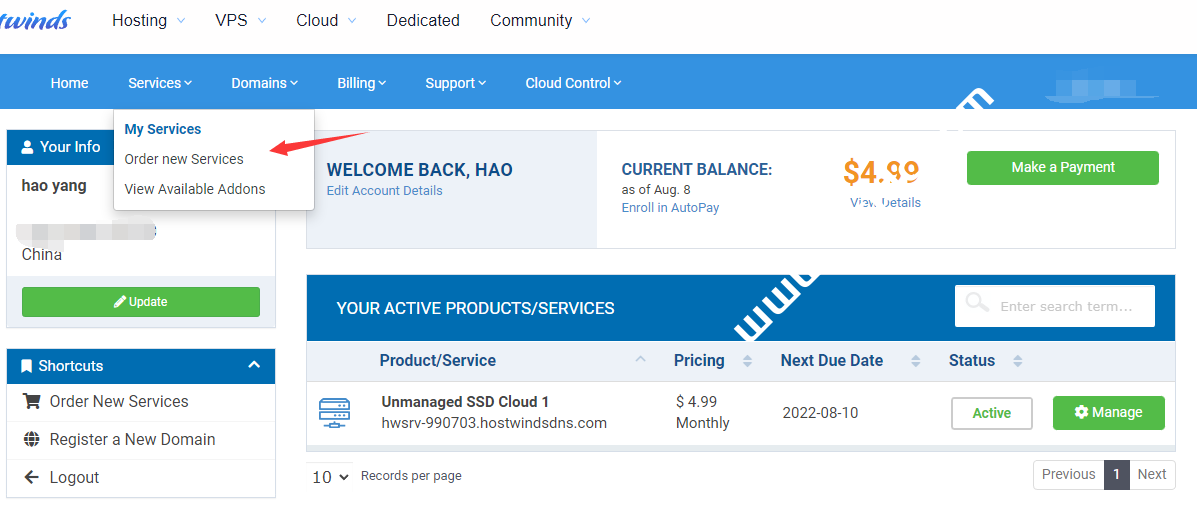
Task: Expand the Cloud Control navigation dropdown
Action: pos(573,83)
